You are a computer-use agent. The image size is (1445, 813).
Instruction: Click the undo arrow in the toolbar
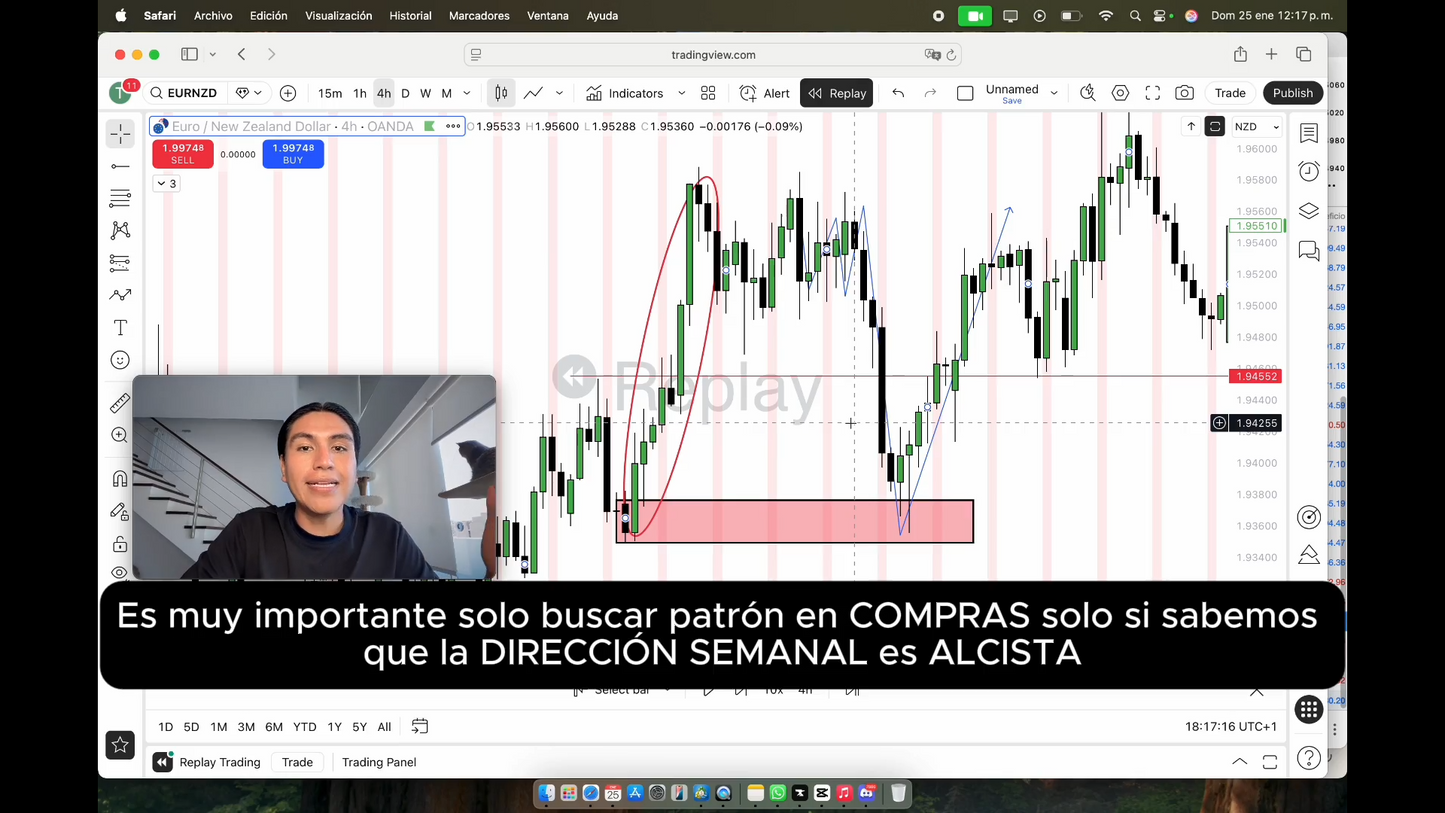pyautogui.click(x=898, y=92)
